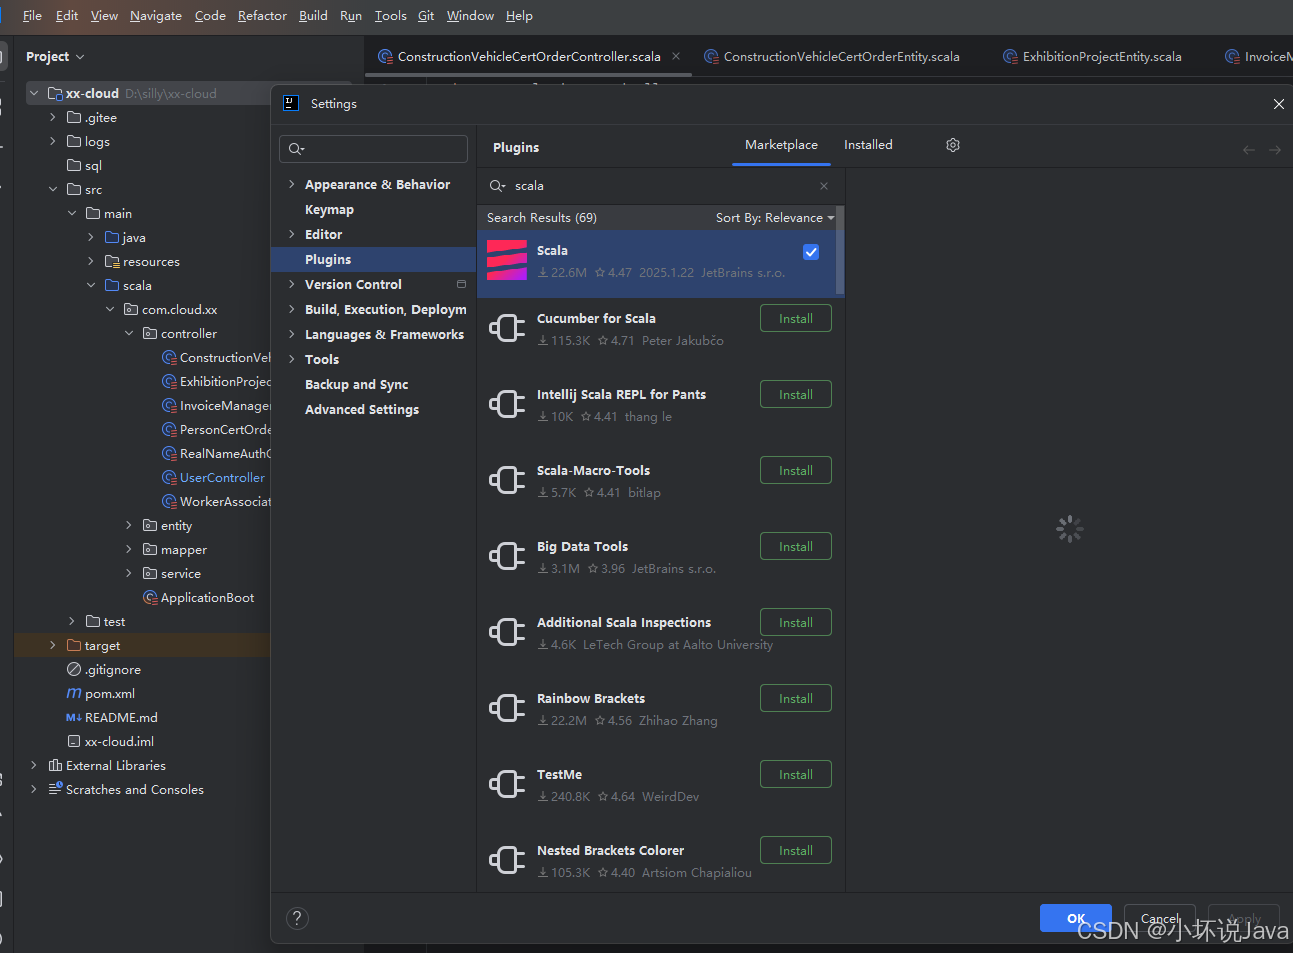Viewport: 1293px width, 953px height.
Task: Click the README.md markdown icon
Action: (x=74, y=717)
